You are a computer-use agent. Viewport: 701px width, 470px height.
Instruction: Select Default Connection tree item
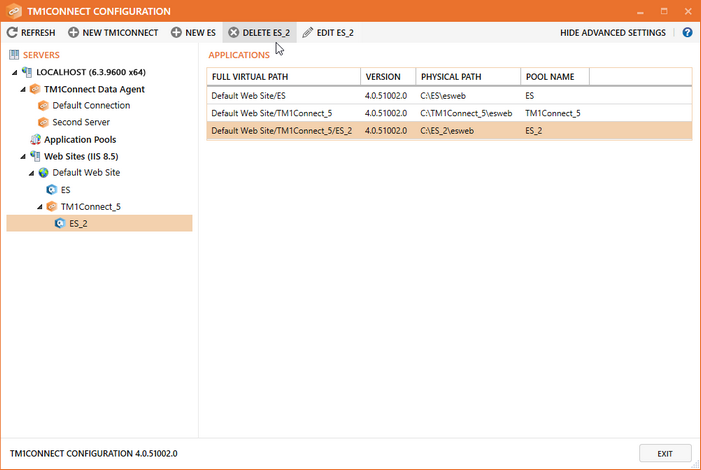coord(91,106)
